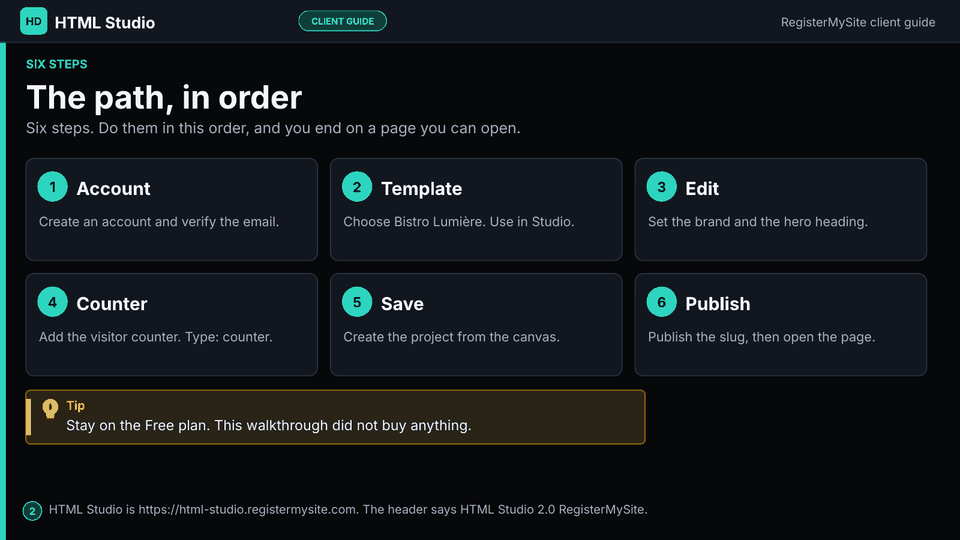
Task: Click the step 5 number badge
Action: 357,302
